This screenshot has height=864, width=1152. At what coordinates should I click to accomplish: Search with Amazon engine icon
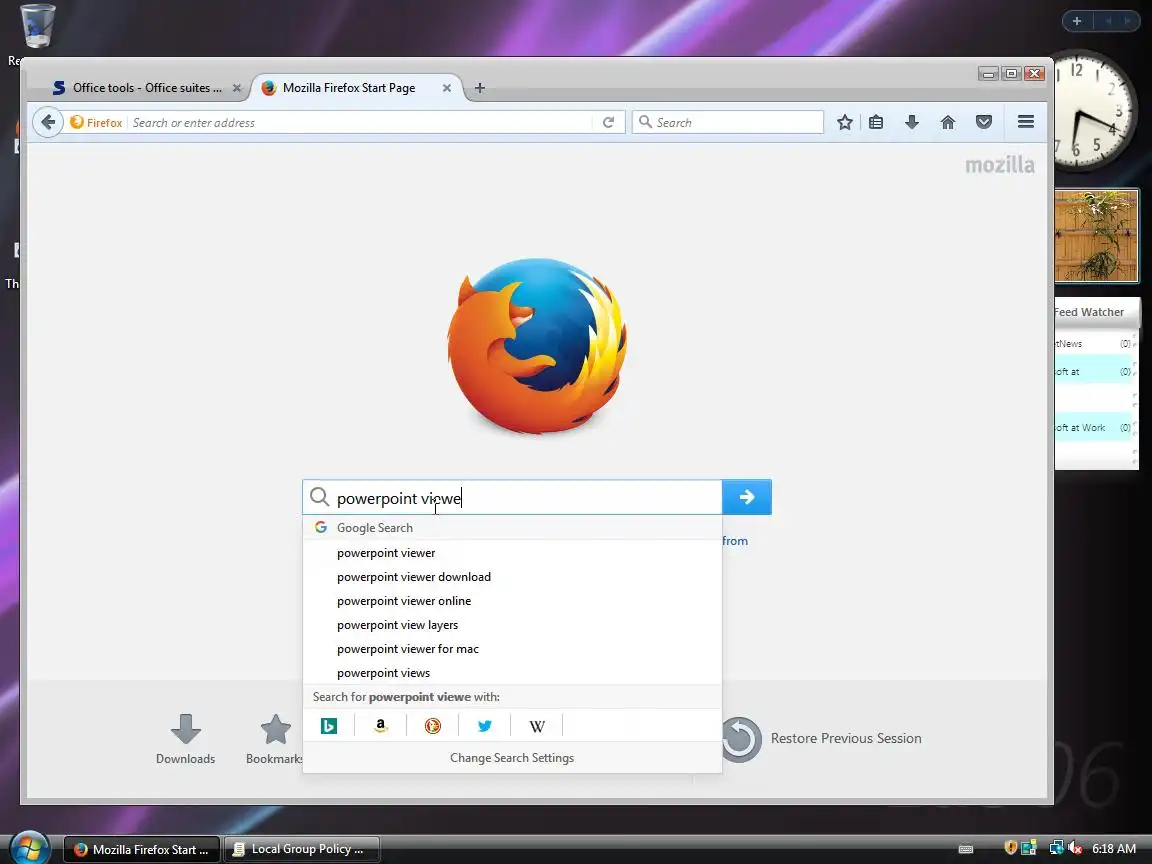(381, 726)
